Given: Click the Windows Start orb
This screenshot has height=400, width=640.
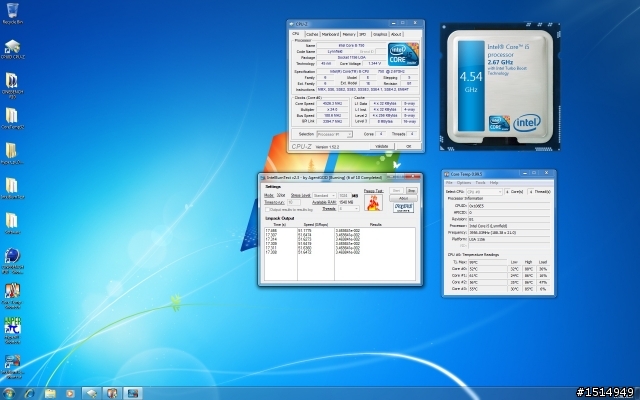Looking at the screenshot, I should [x=9, y=393].
